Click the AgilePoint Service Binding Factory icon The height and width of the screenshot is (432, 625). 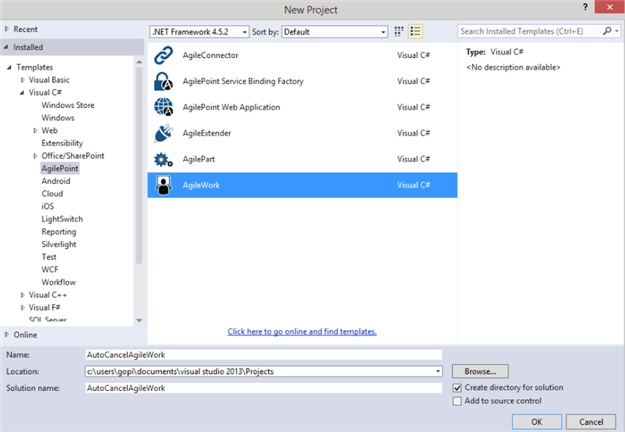point(163,81)
